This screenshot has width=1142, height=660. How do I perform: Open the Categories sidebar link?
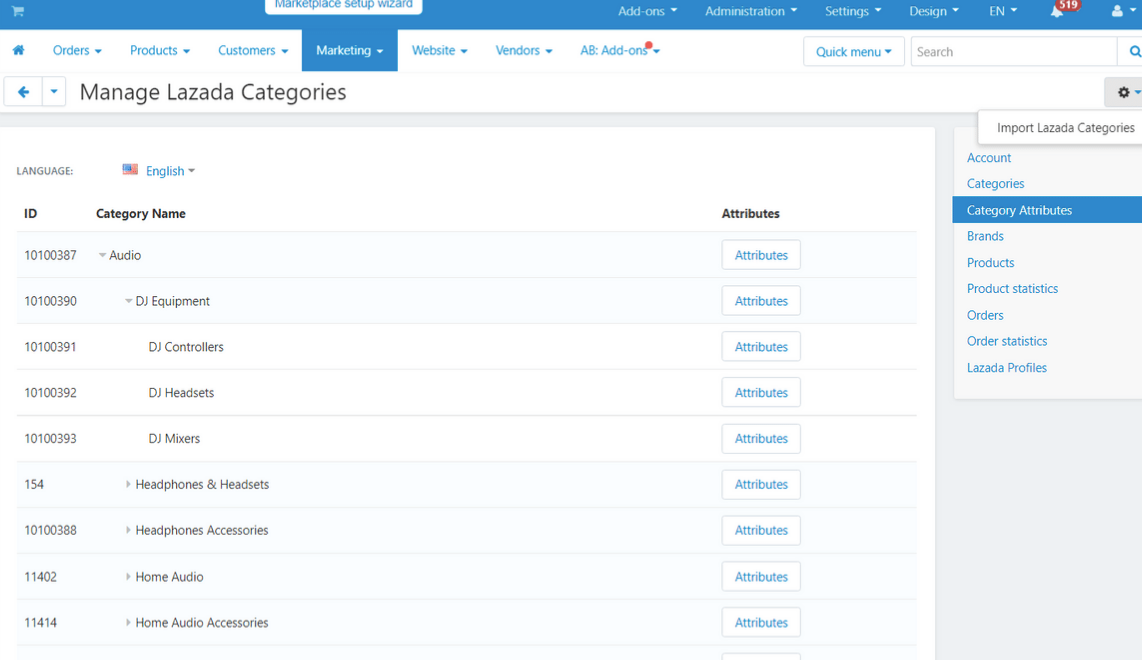click(x=995, y=184)
